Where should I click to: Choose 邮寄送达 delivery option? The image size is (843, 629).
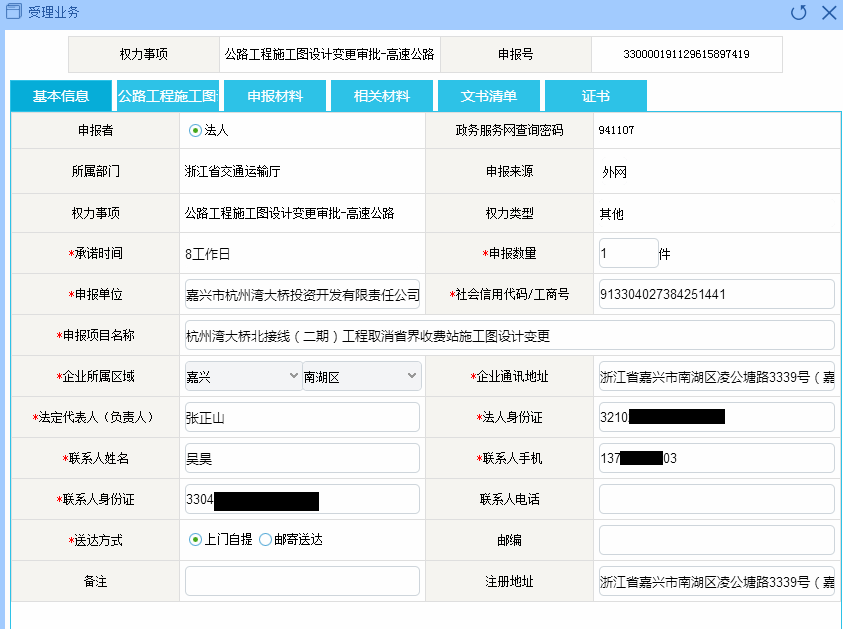(x=265, y=540)
